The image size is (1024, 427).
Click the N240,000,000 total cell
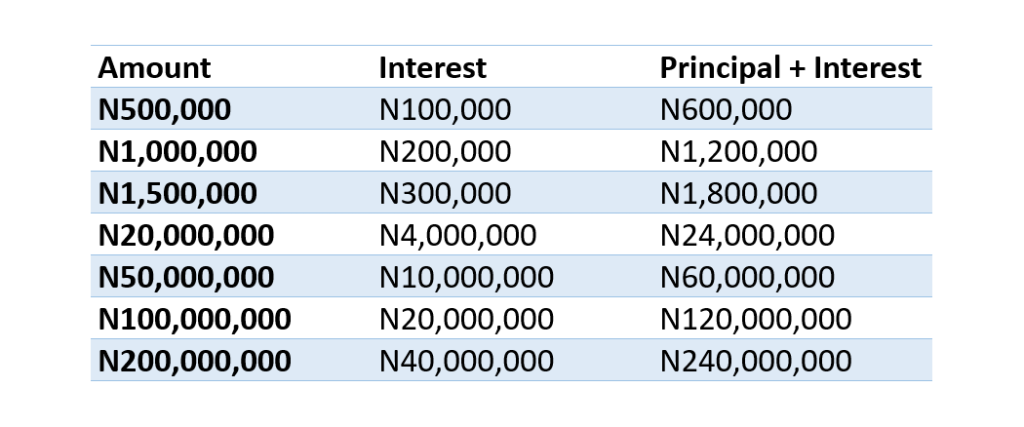click(756, 361)
